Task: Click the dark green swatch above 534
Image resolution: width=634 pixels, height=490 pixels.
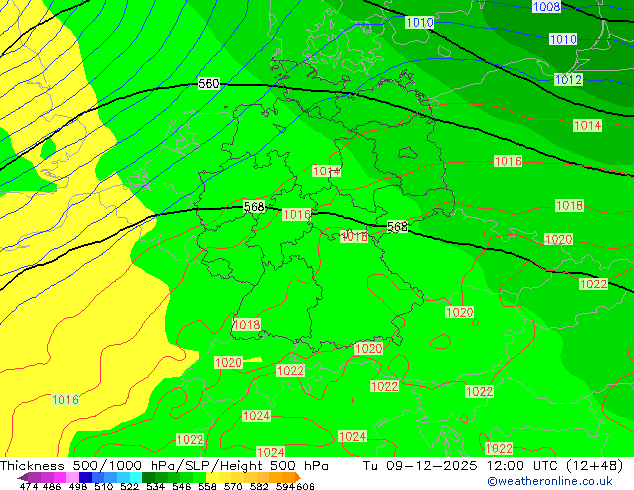Action: [148, 477]
